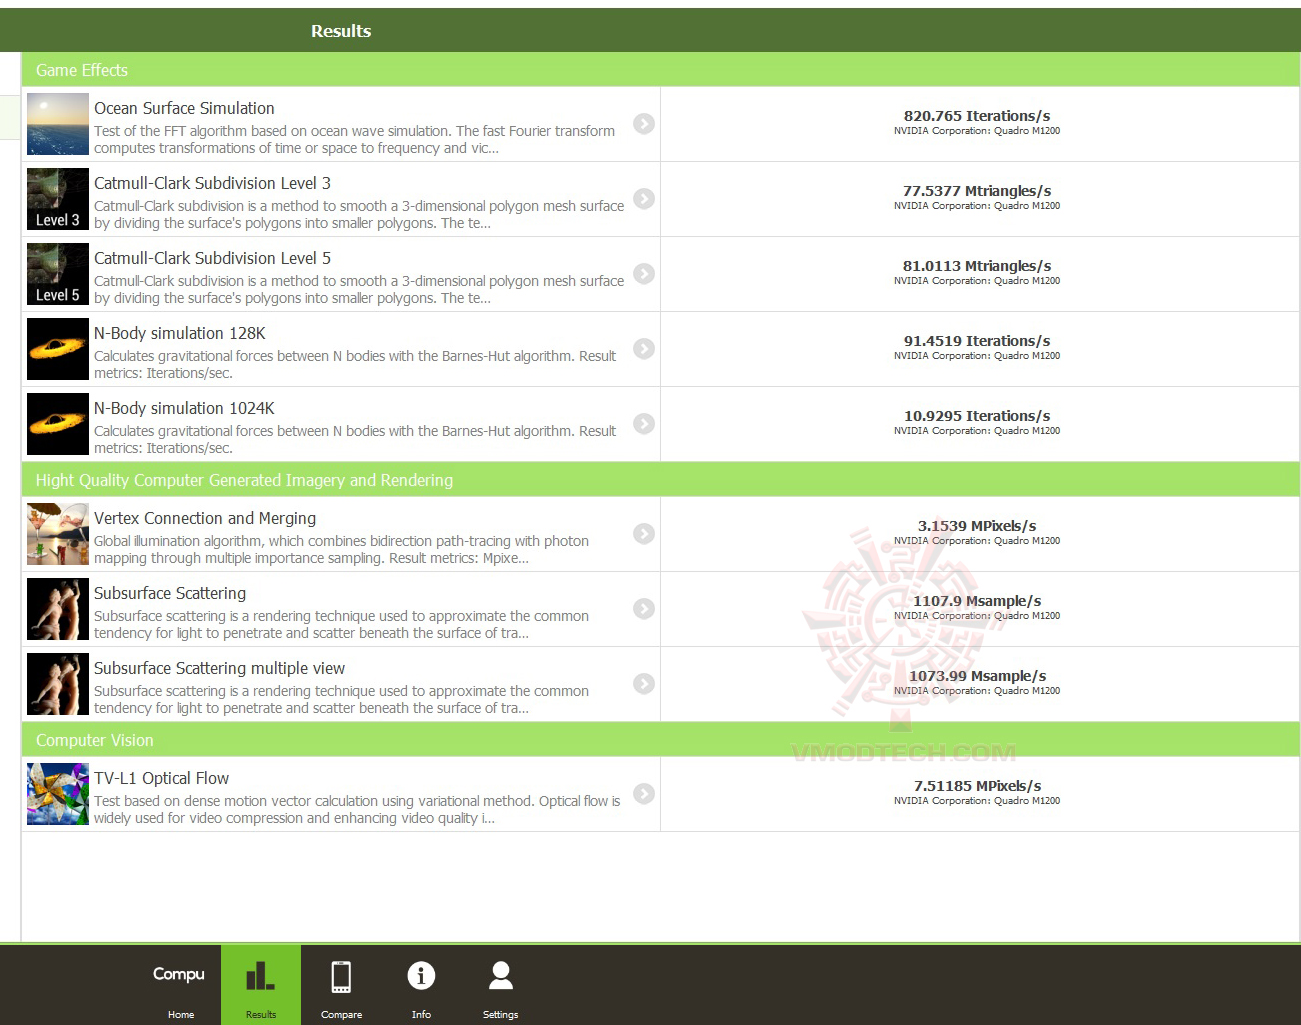Select the Results bar chart icon

point(261,976)
